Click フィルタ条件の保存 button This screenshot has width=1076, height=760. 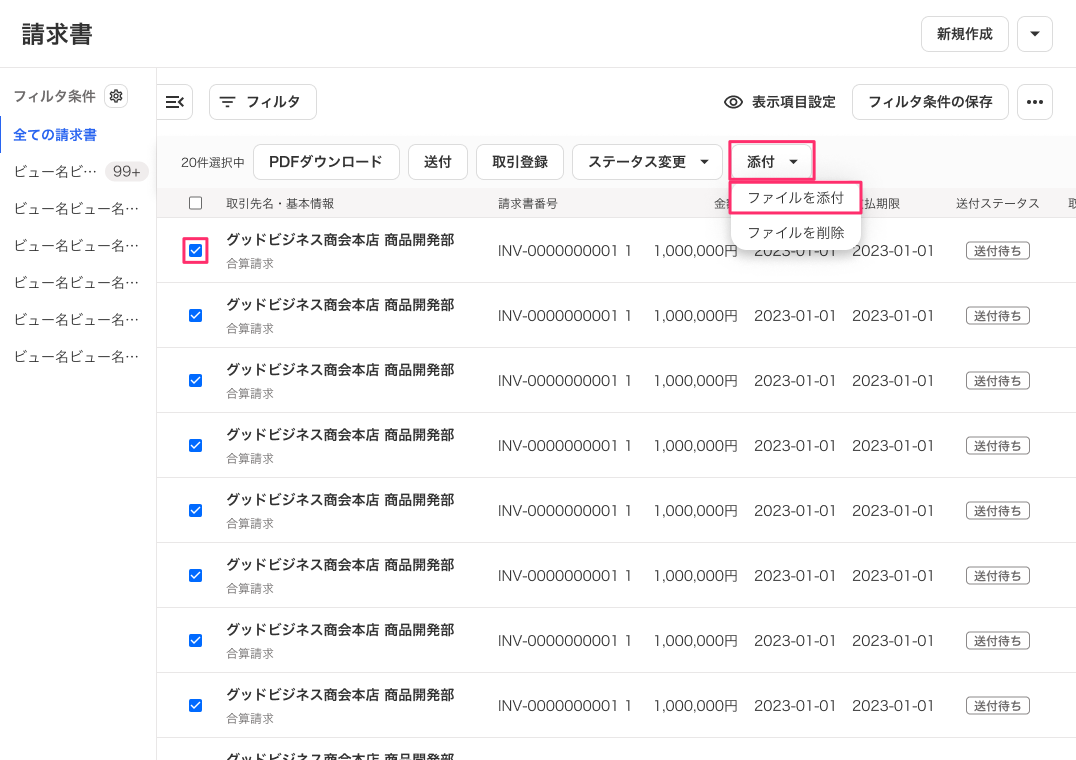931,102
